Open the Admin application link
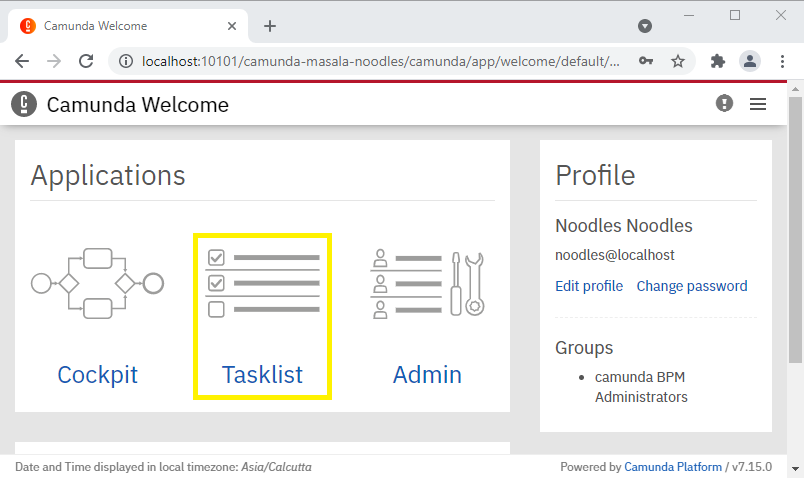This screenshot has width=804, height=478. point(427,375)
